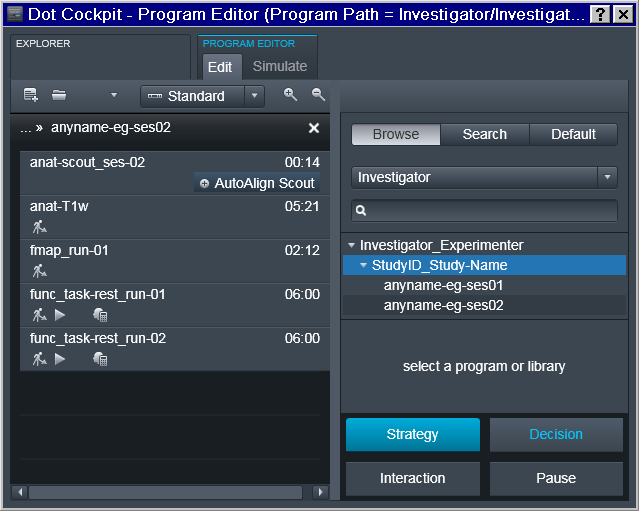639x511 pixels.
Task: Click the head calculator icon under func_task-rest_run-01
Action: click(x=100, y=315)
